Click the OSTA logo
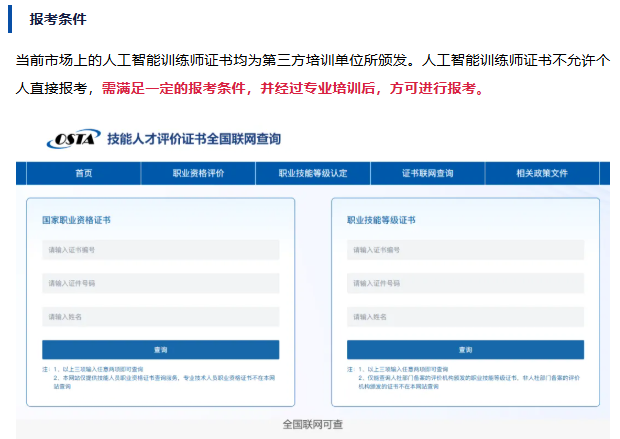The height and width of the screenshot is (439, 620). [x=71, y=138]
